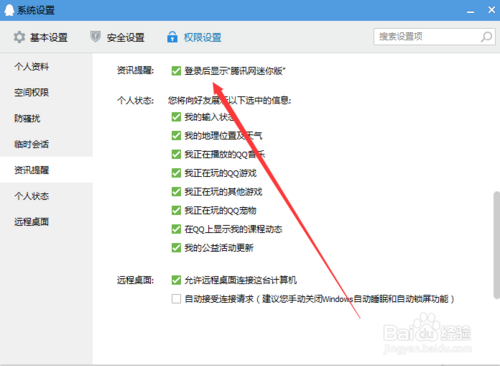
Task: Toggle 我正在播放的QQ音乐 checkbox
Action: pyautogui.click(x=176, y=154)
